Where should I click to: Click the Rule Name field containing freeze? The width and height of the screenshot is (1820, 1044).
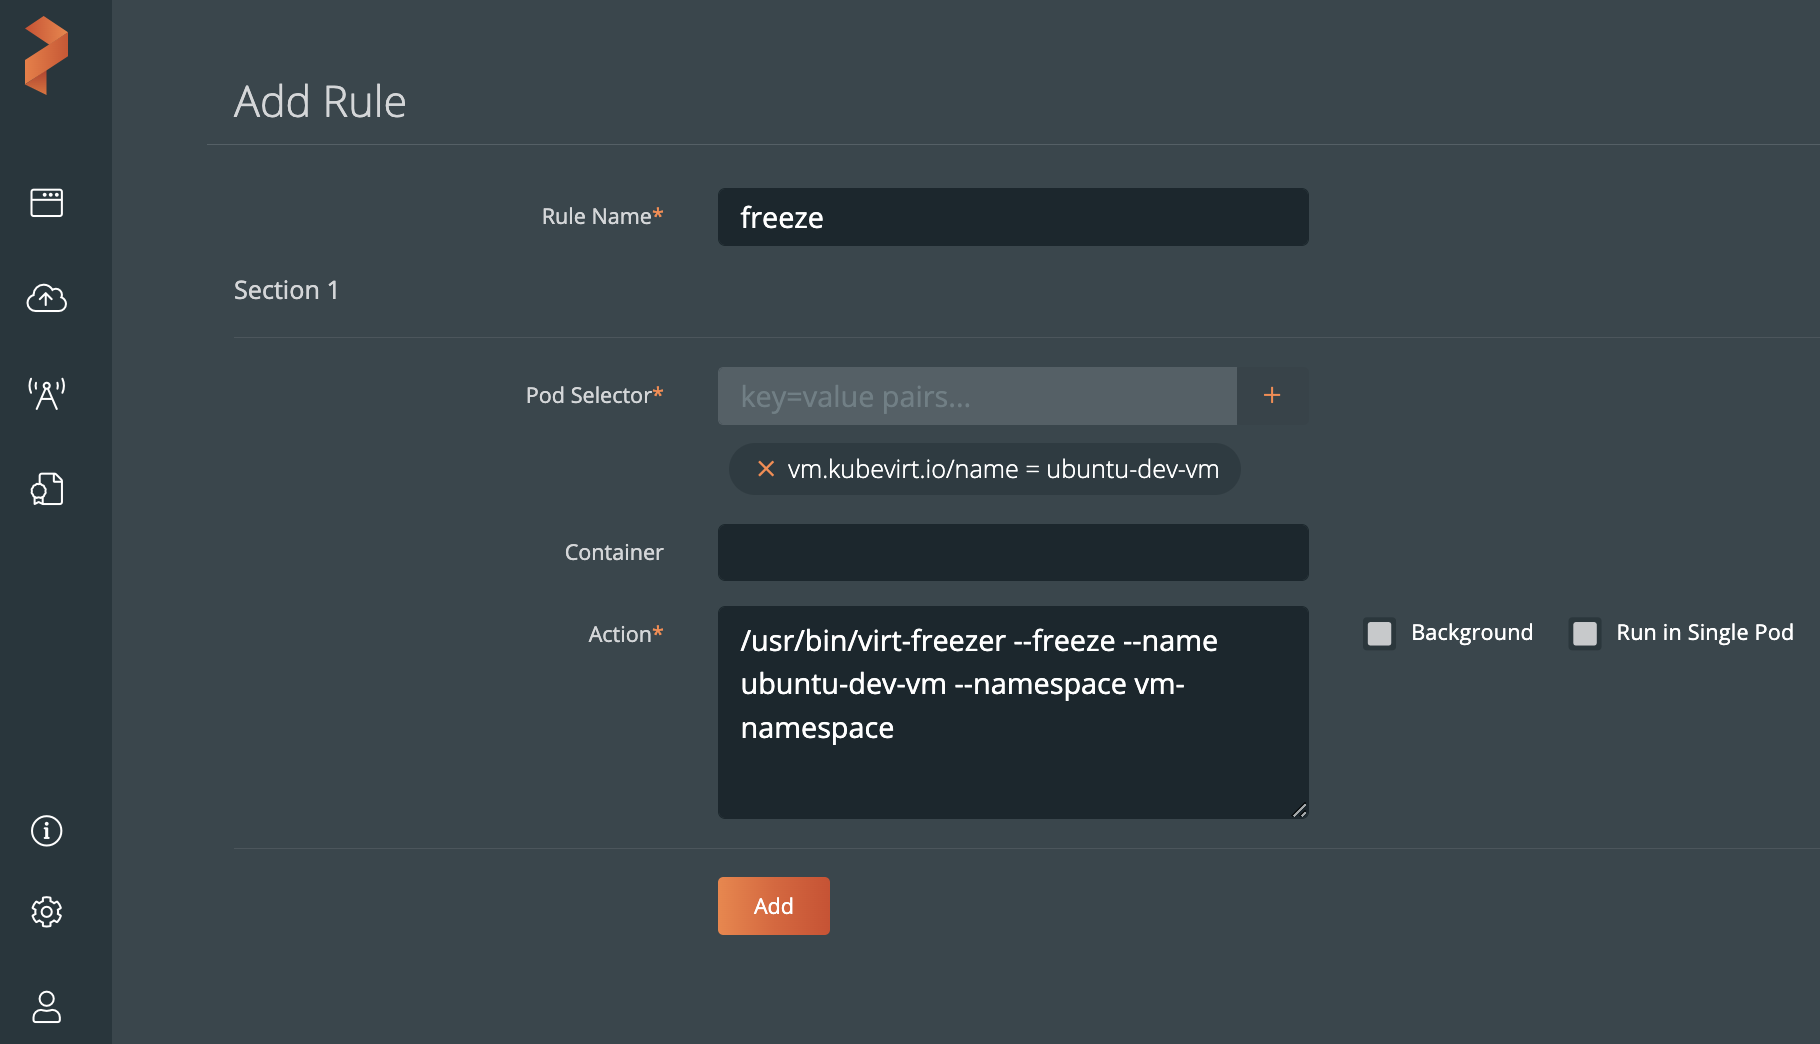(x=1012, y=217)
